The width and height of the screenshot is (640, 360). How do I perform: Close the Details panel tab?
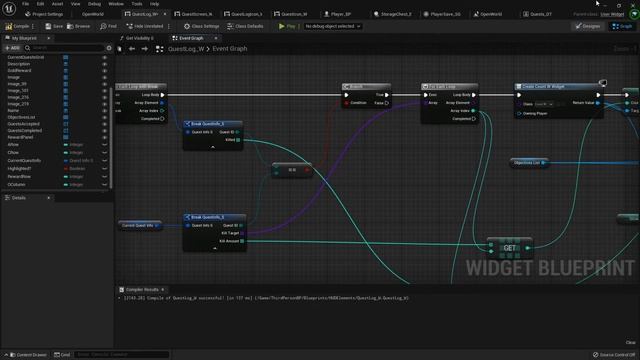click(49, 198)
